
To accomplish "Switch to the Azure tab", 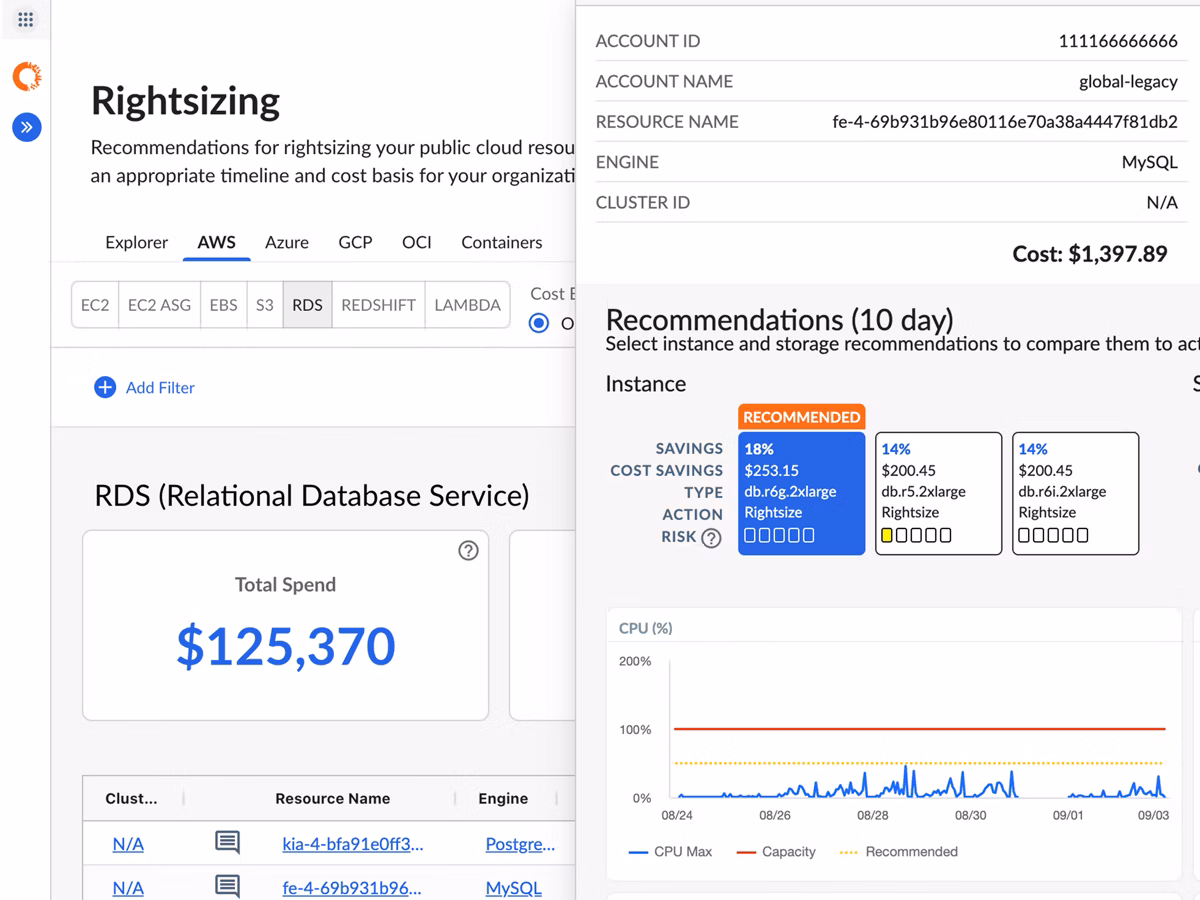I will pos(287,242).
